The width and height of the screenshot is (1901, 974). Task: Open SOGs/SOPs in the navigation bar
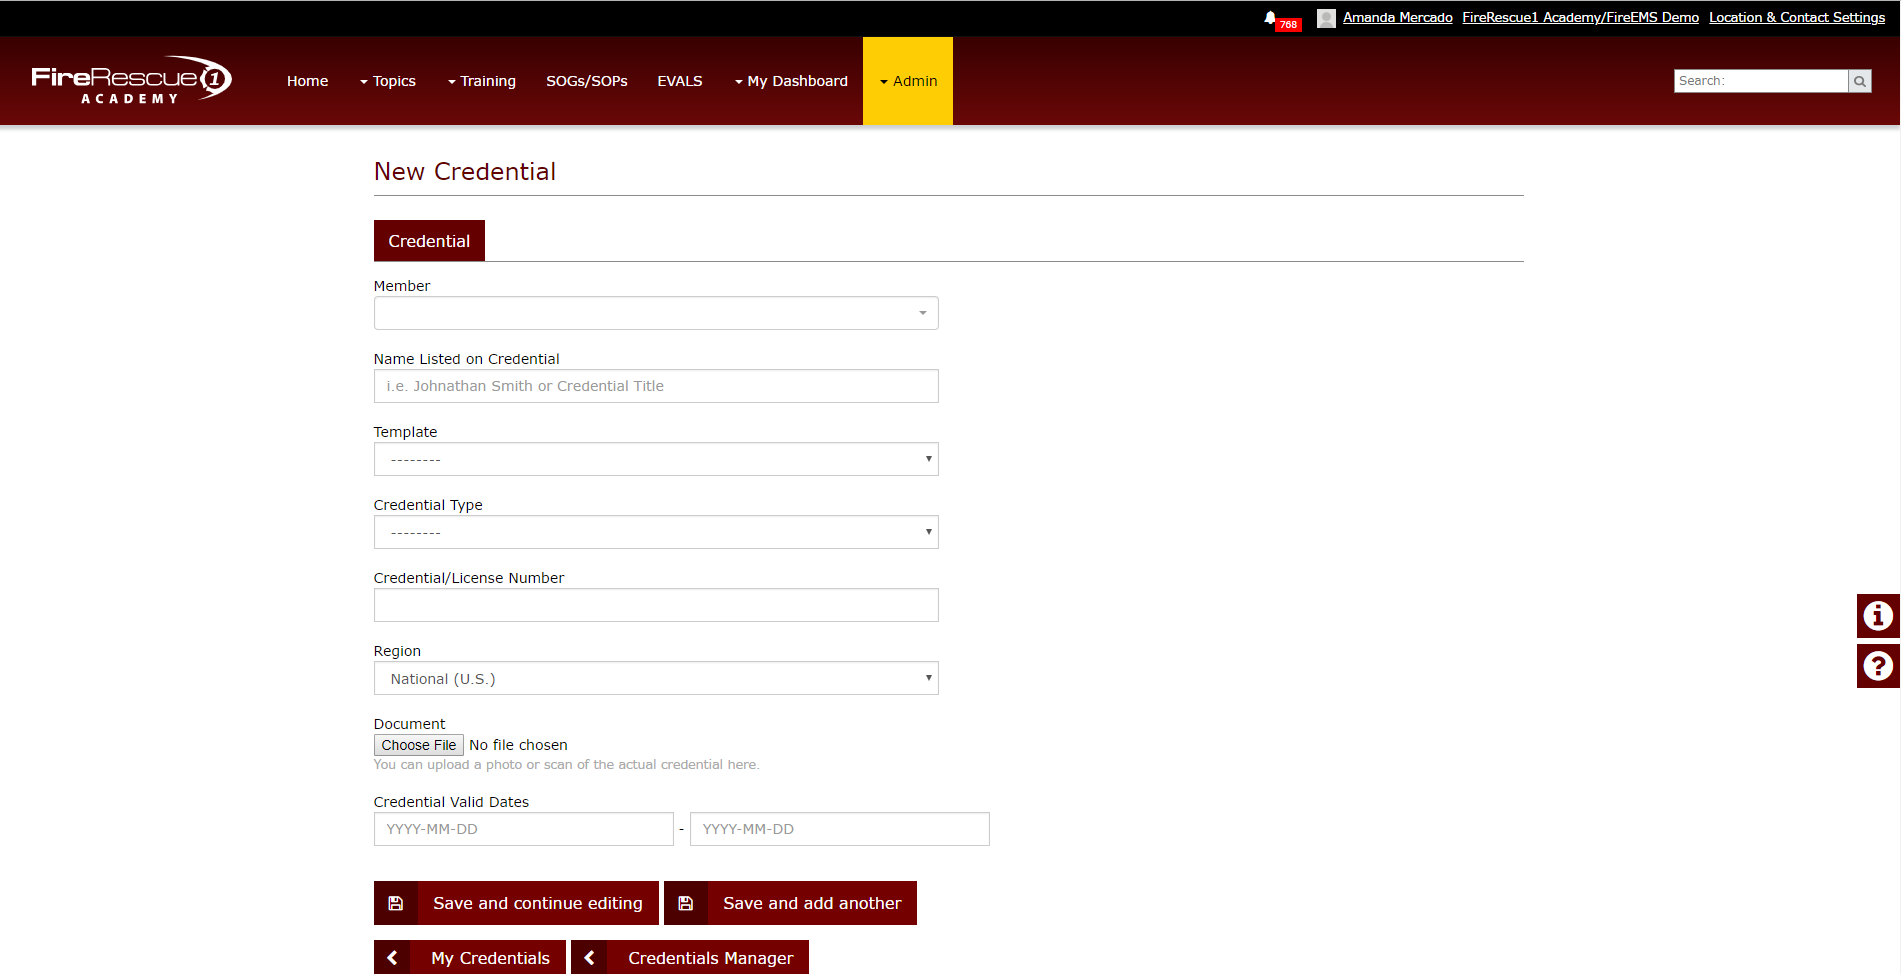coord(587,81)
